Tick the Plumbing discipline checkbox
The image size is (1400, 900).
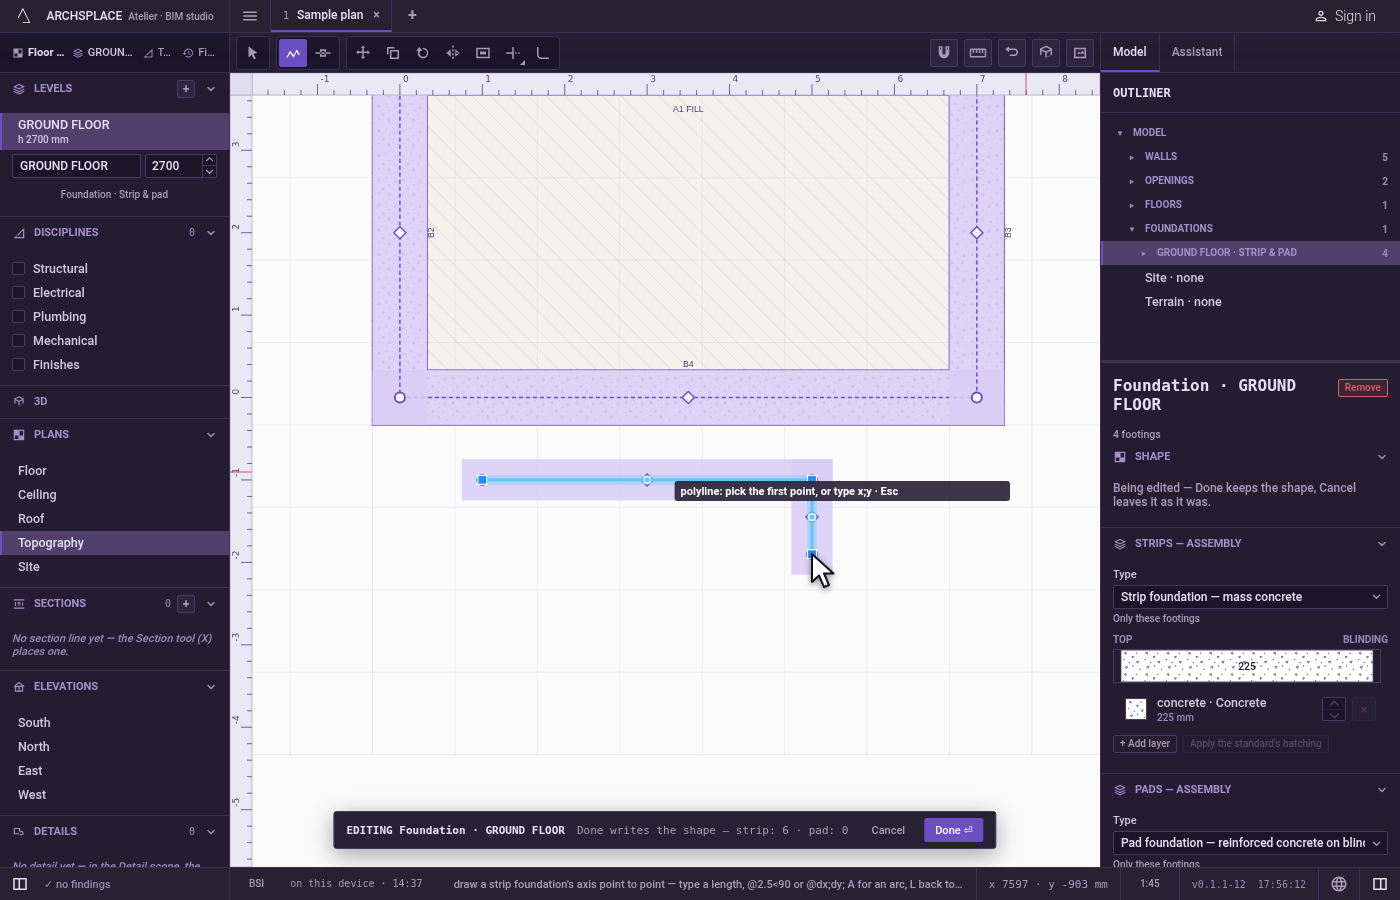(18, 317)
